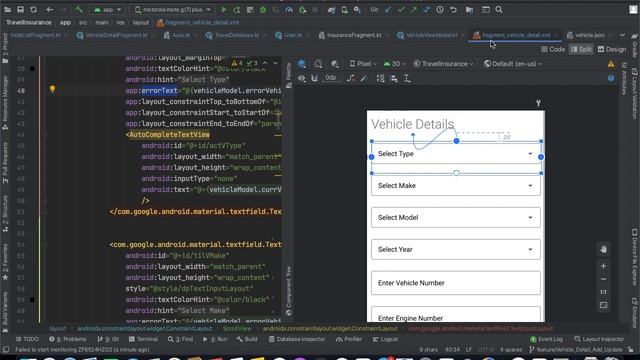The image size is (640, 360).
Task: Click the rollback/undo arrow icon
Action: [453, 9]
